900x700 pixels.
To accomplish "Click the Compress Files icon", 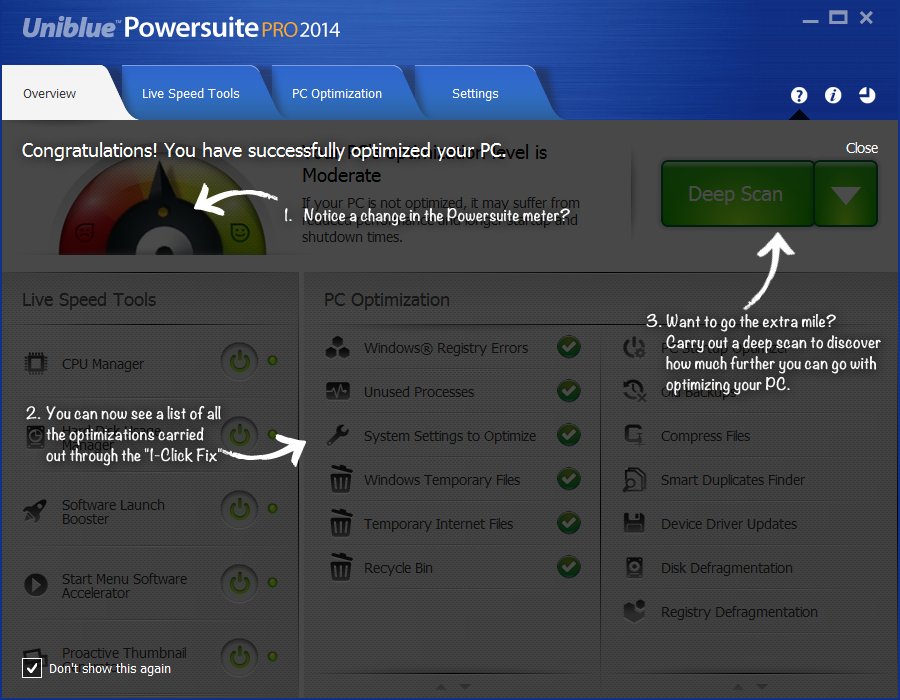I will [x=634, y=435].
